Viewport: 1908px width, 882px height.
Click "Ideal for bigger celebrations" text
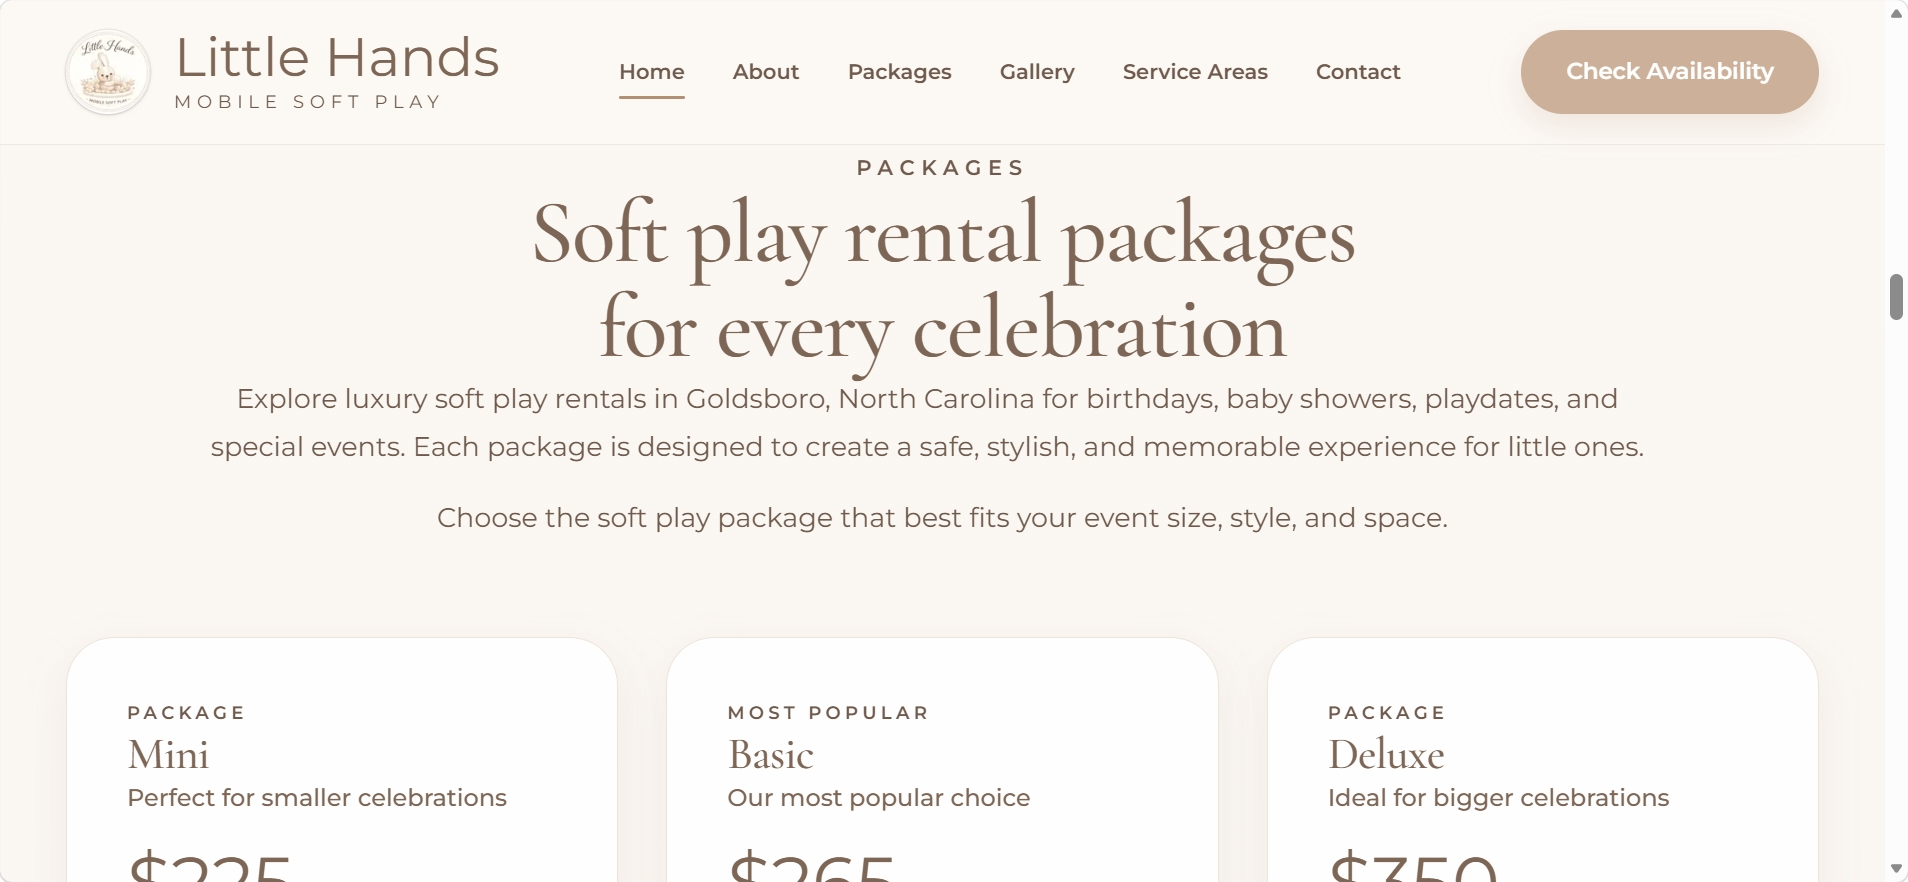tap(1498, 798)
